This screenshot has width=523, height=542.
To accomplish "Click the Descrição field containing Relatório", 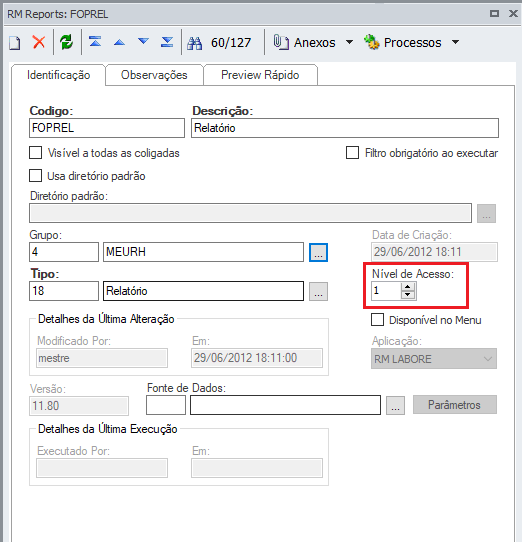I will [345, 128].
